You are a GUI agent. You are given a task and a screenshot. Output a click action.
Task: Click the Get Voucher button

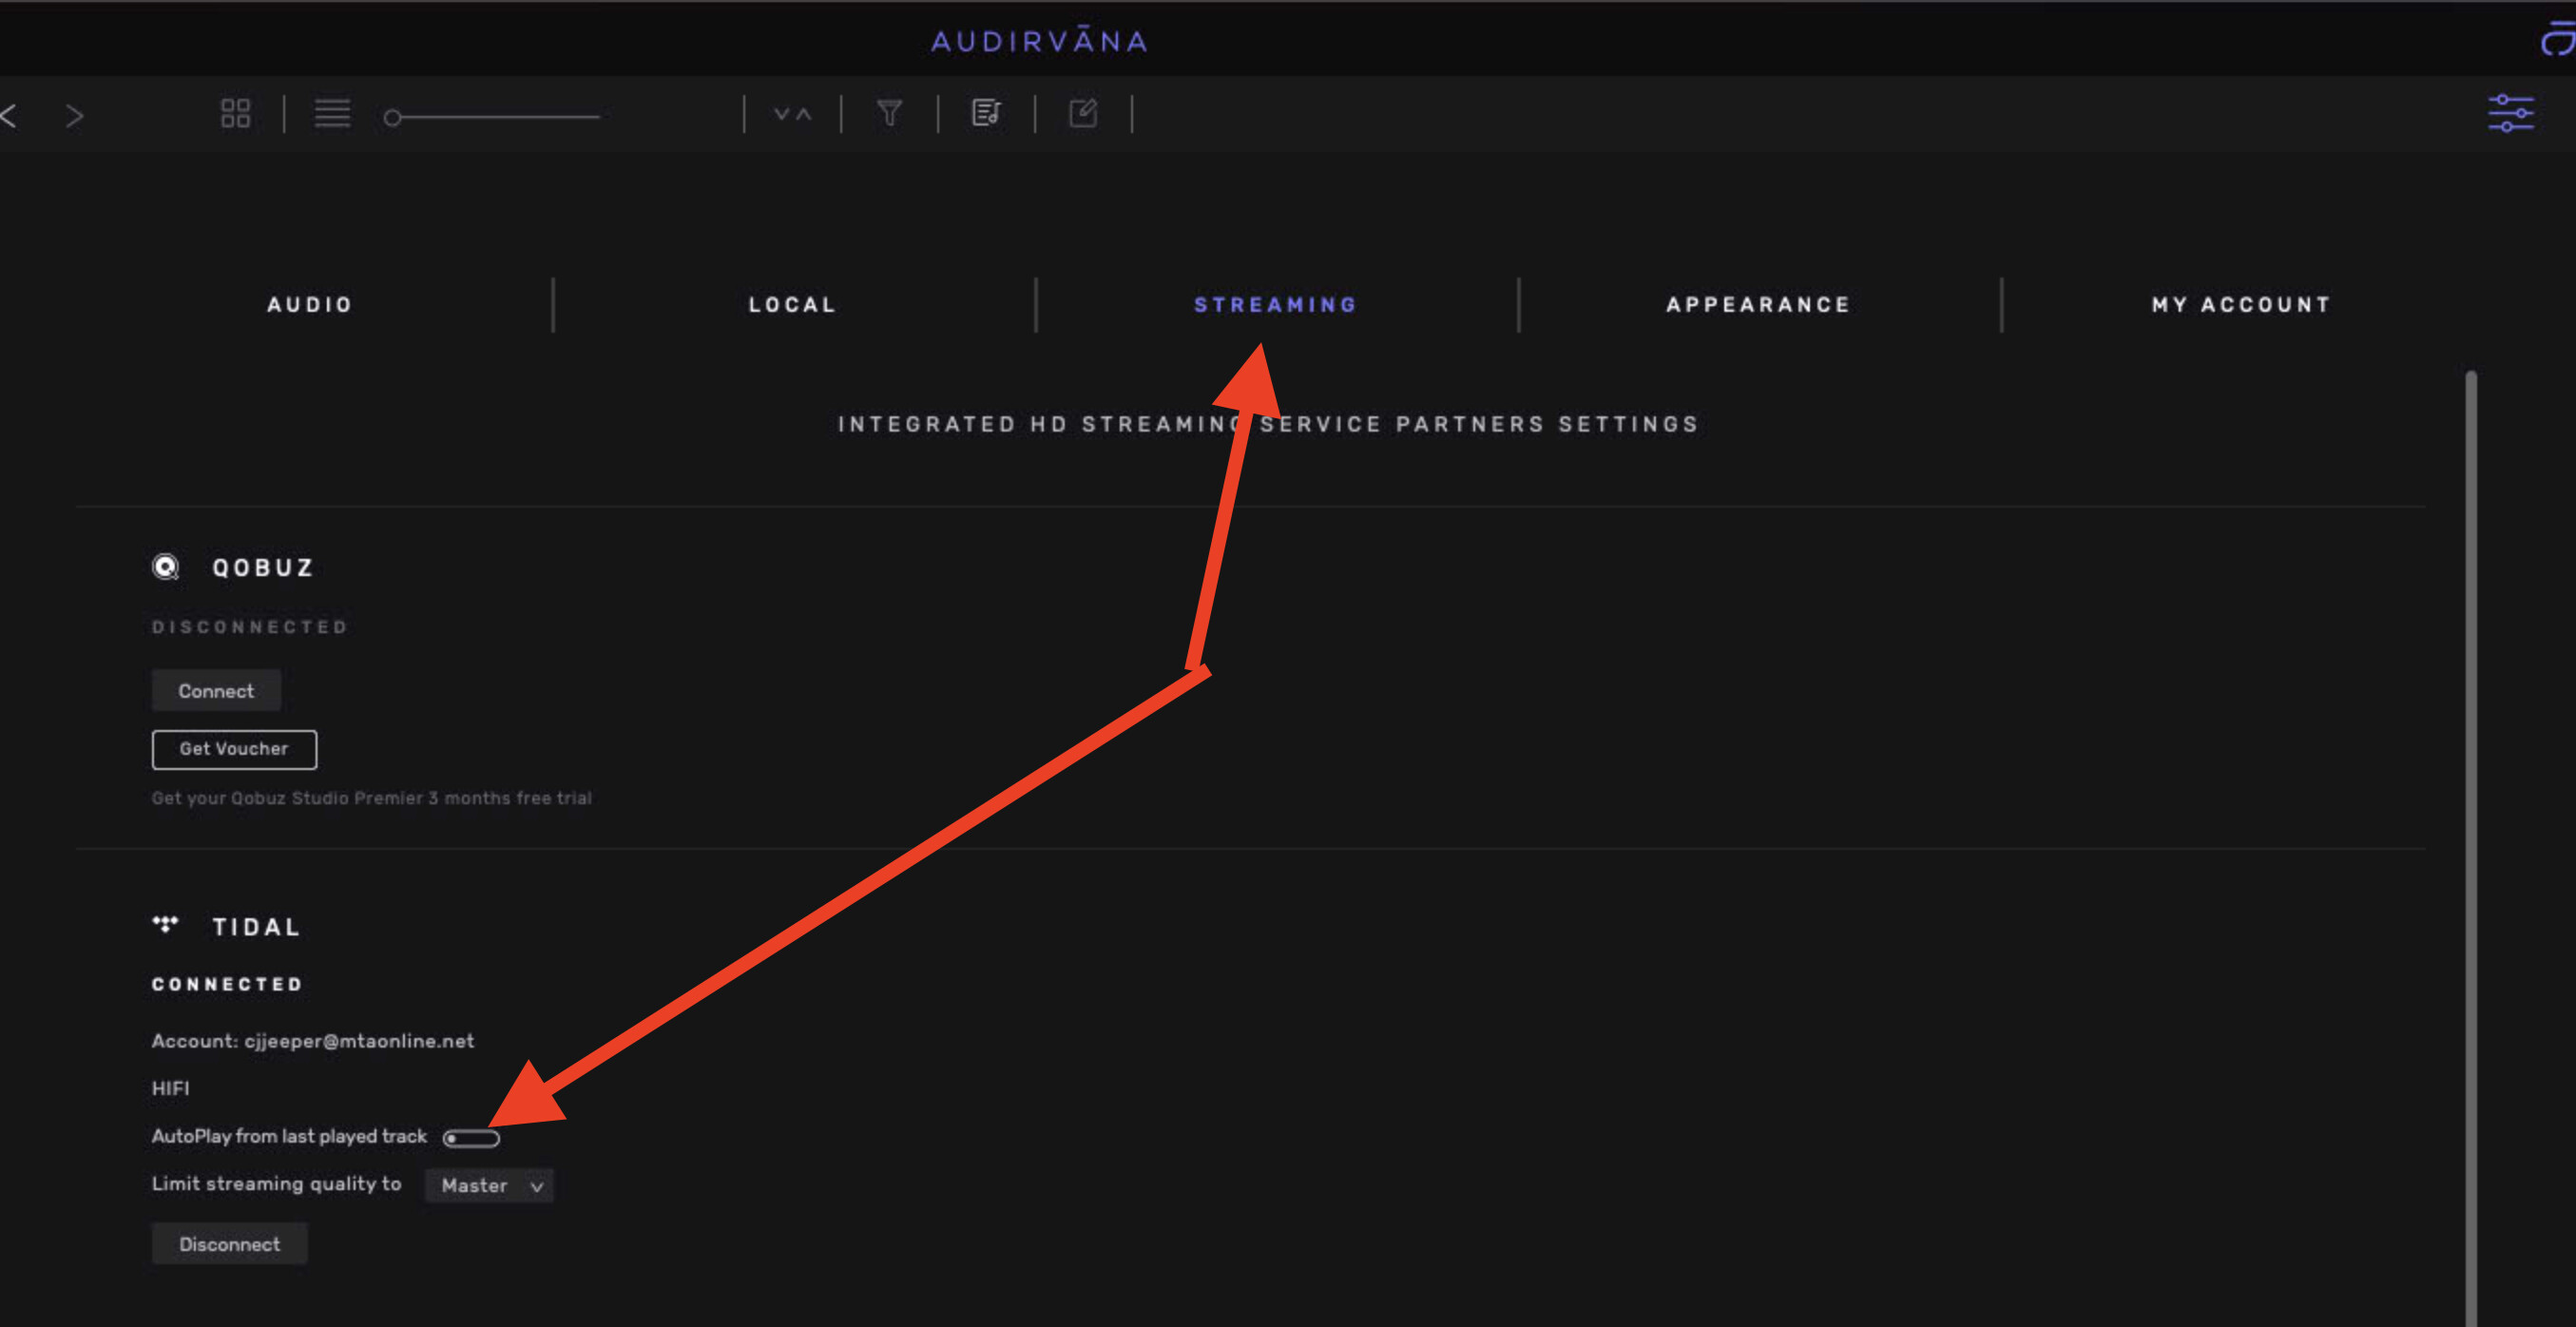point(234,749)
